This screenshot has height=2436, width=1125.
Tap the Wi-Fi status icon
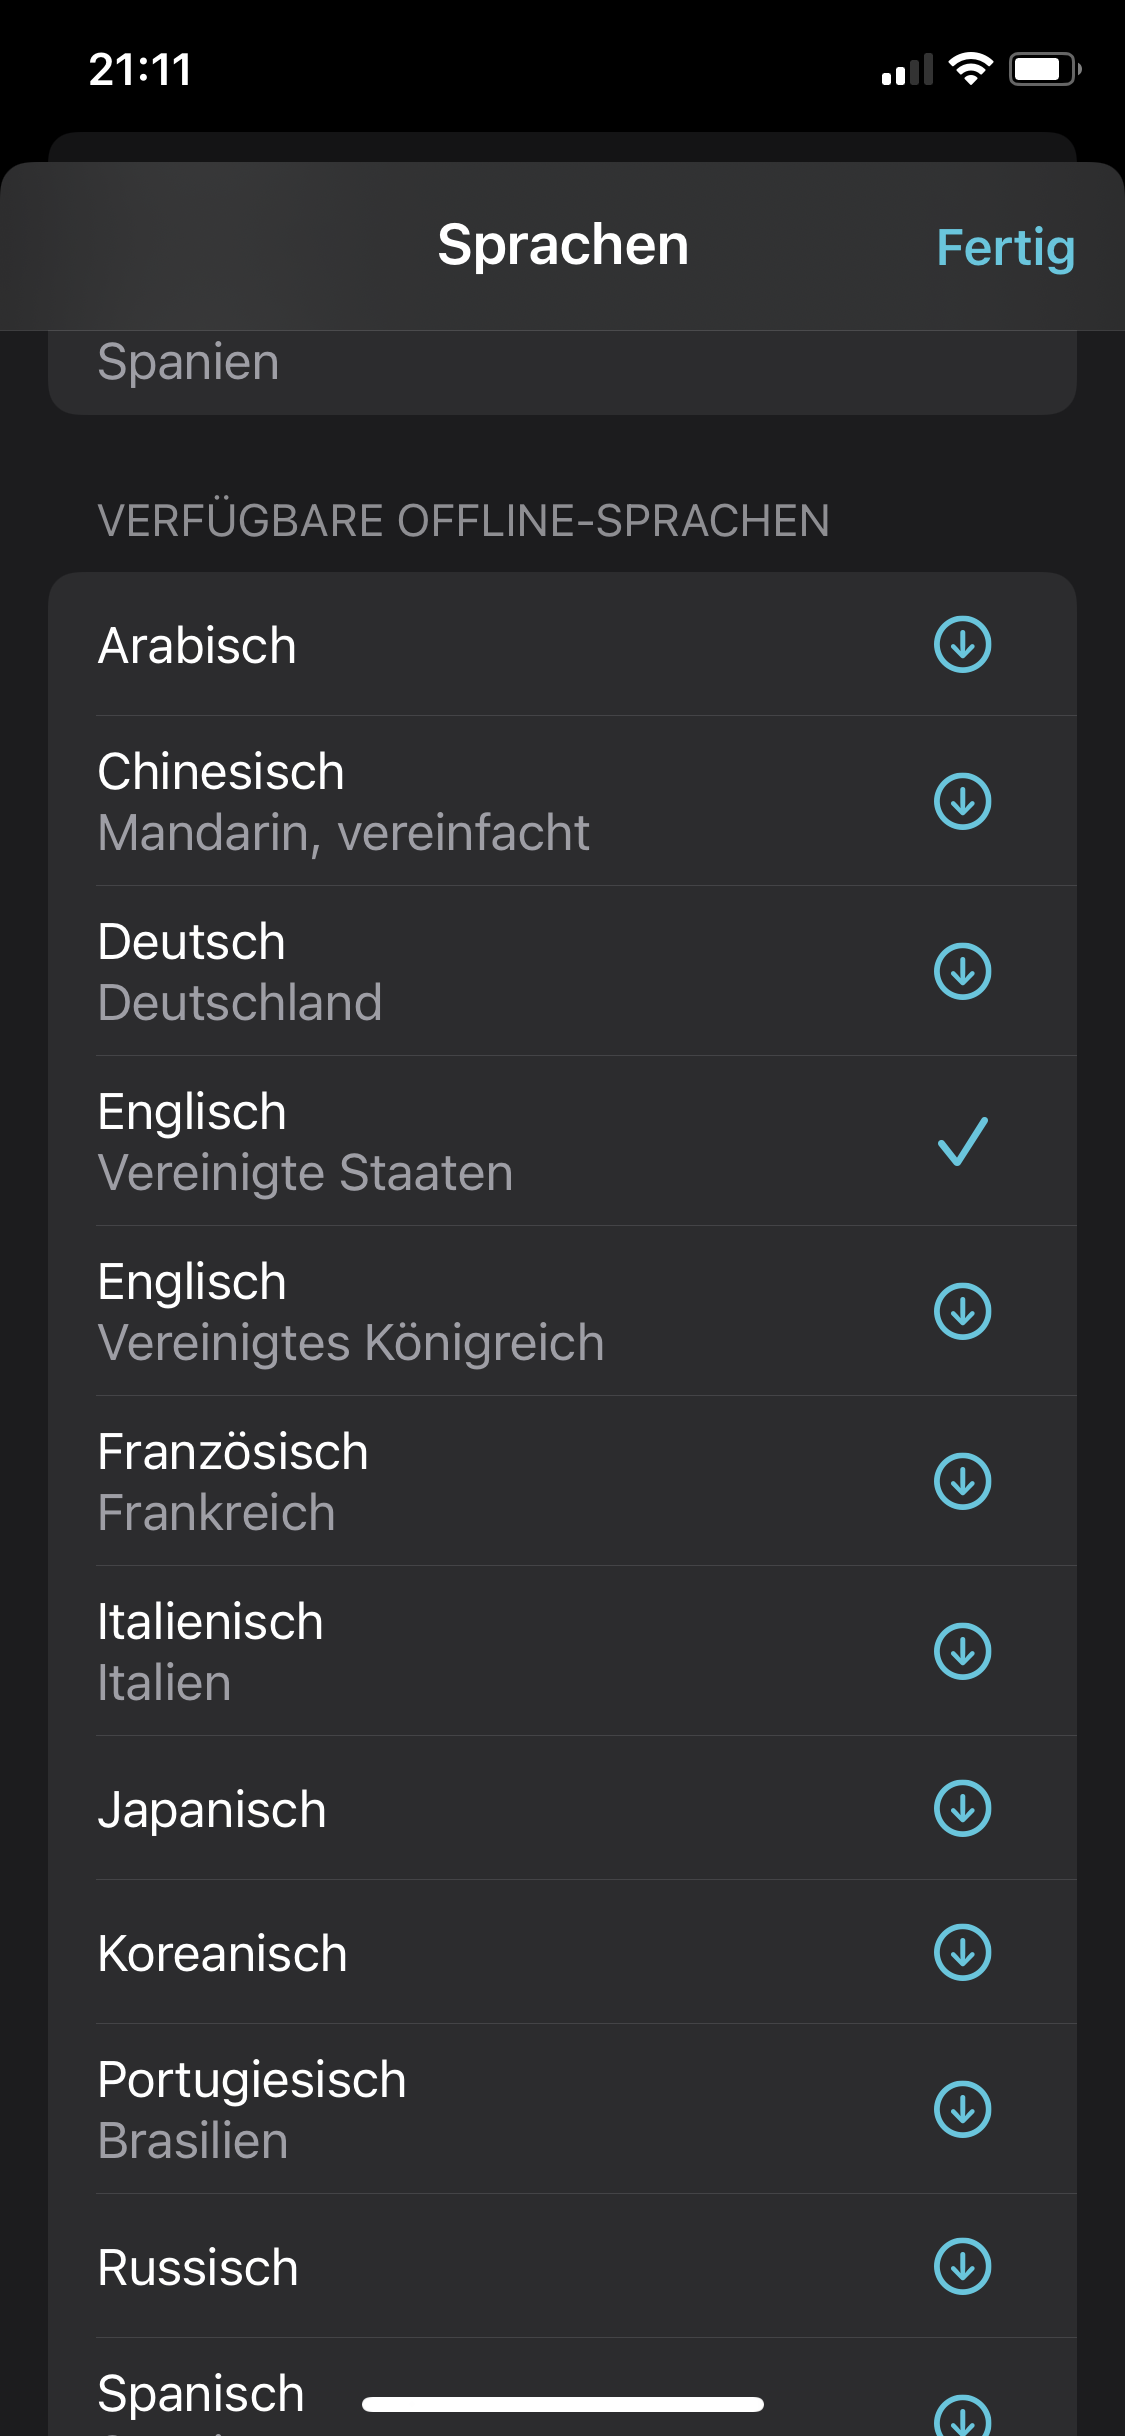point(969,69)
